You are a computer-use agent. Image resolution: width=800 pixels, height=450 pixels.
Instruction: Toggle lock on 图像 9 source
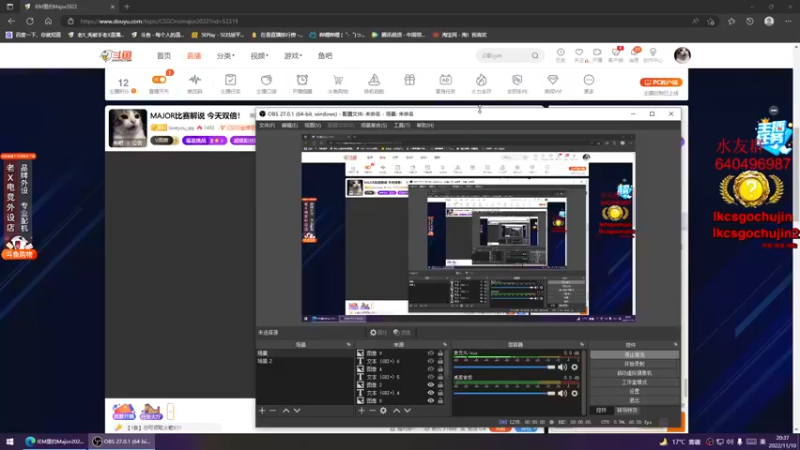440,353
